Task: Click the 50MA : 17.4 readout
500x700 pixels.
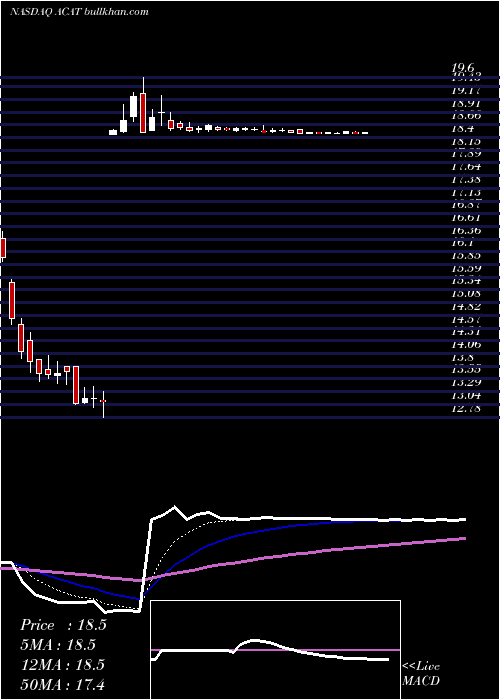Action: pos(62,684)
